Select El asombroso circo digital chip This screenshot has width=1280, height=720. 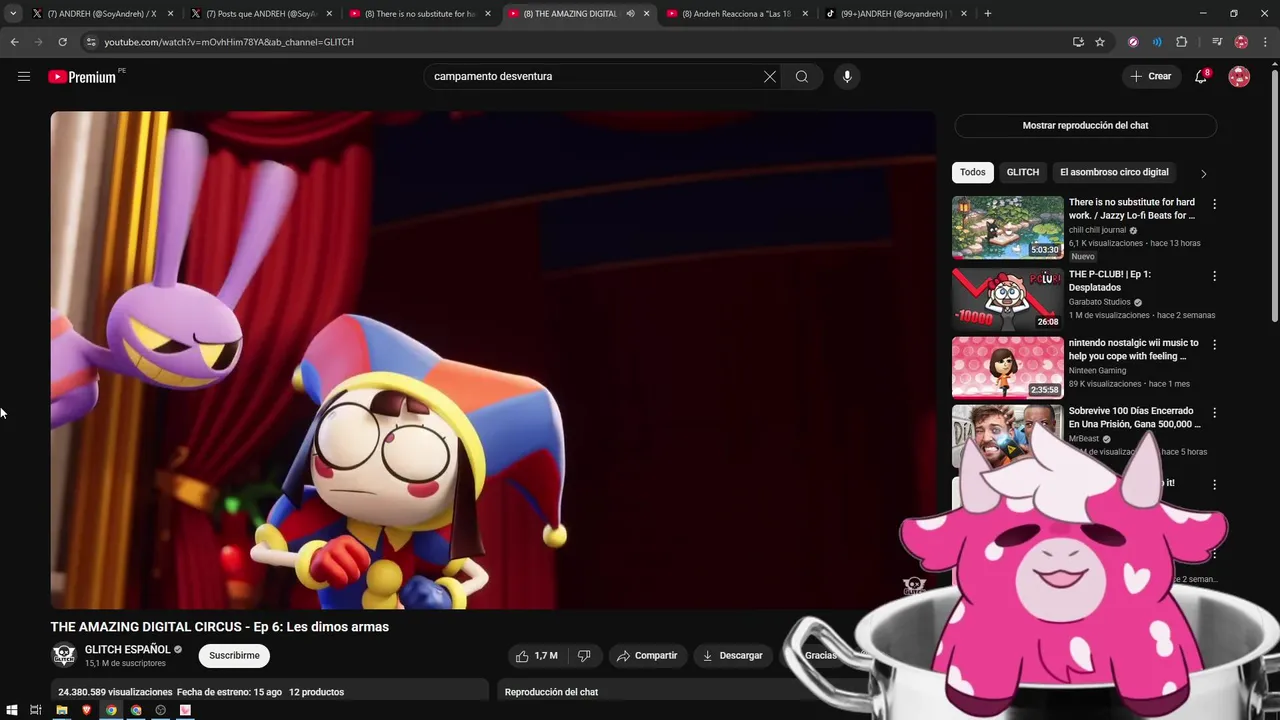click(x=1114, y=172)
